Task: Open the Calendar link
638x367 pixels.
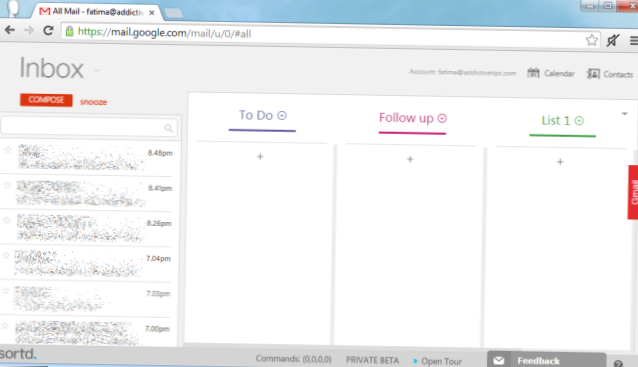Action: [559, 74]
